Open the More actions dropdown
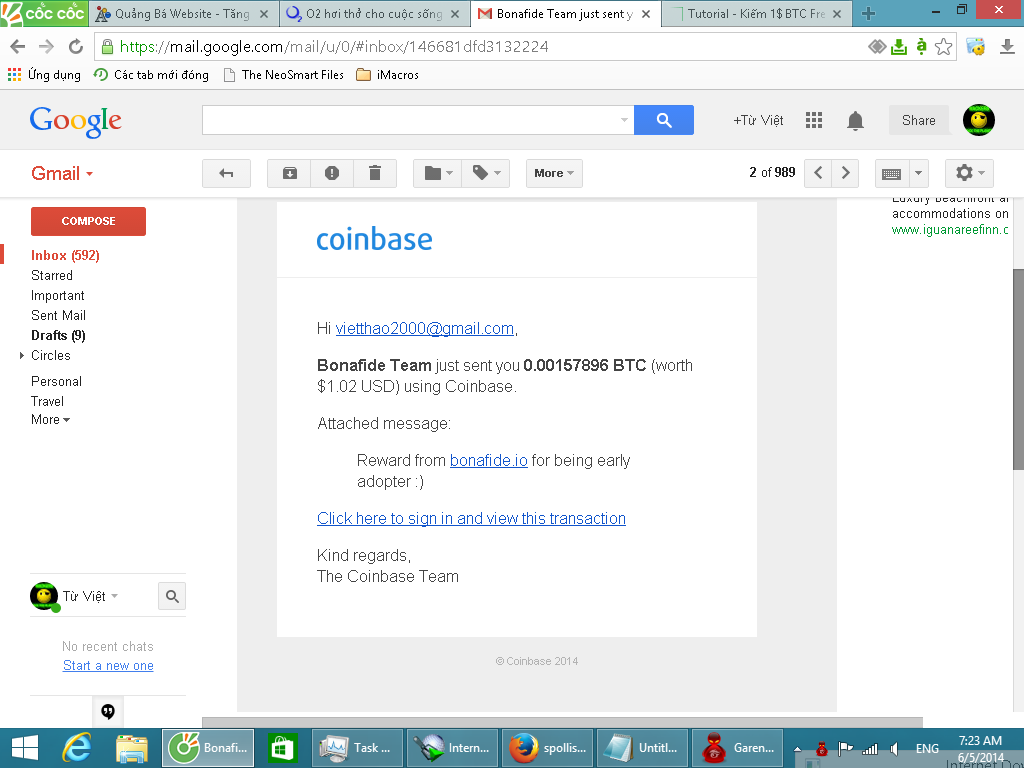This screenshot has width=1024, height=768. [554, 173]
